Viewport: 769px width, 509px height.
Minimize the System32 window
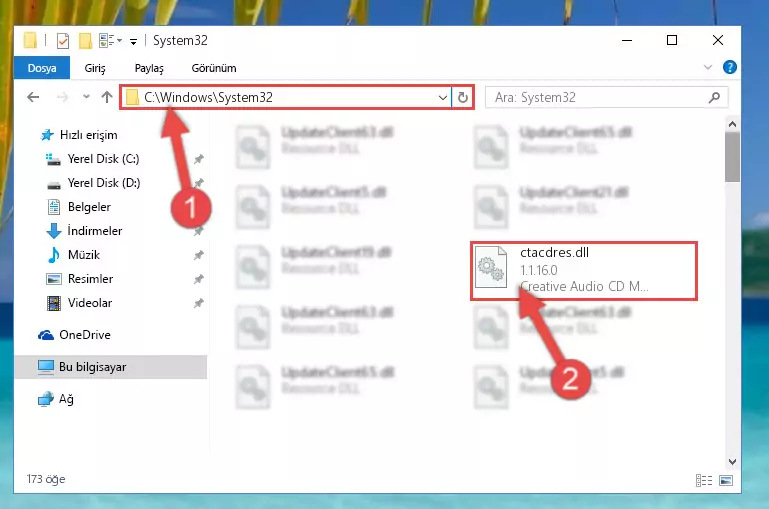coord(627,40)
